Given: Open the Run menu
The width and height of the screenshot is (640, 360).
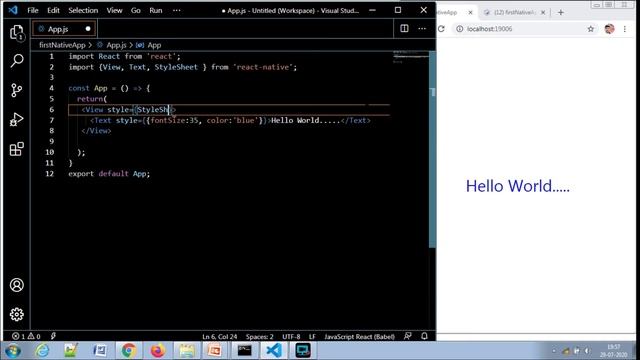Looking at the screenshot, I should (156, 10).
